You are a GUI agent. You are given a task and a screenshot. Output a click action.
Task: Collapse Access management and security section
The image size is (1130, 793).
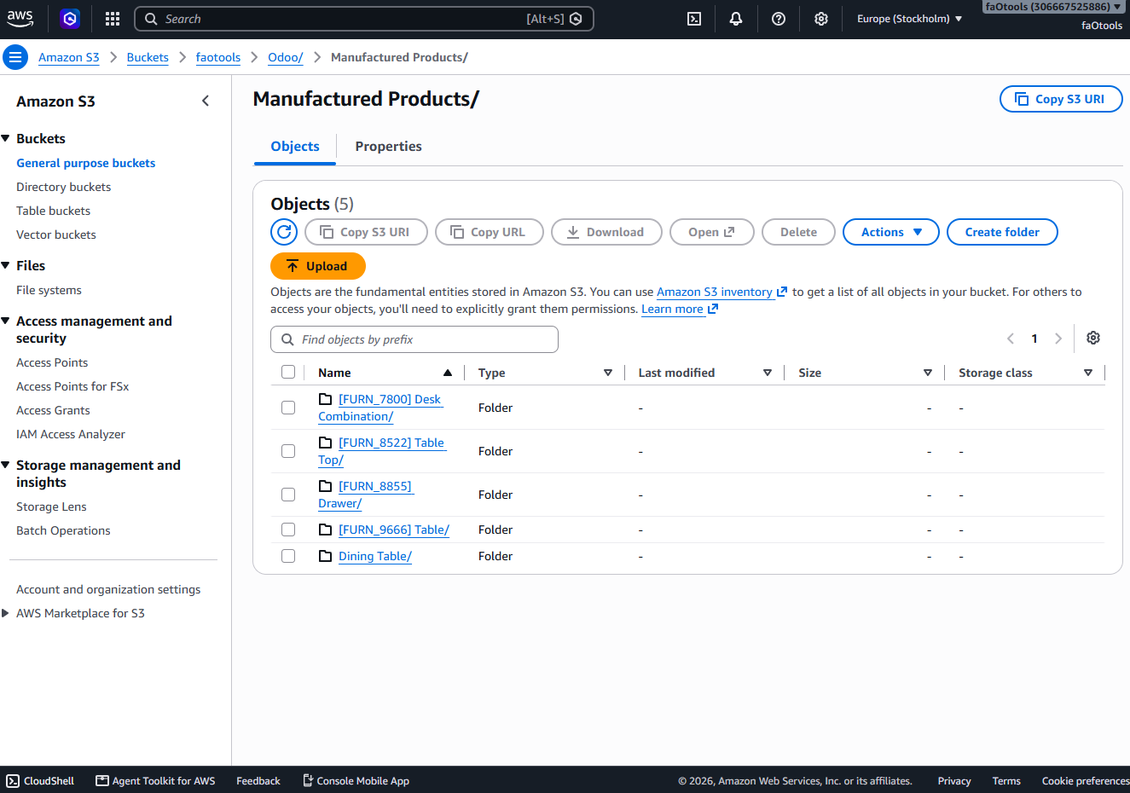6,321
